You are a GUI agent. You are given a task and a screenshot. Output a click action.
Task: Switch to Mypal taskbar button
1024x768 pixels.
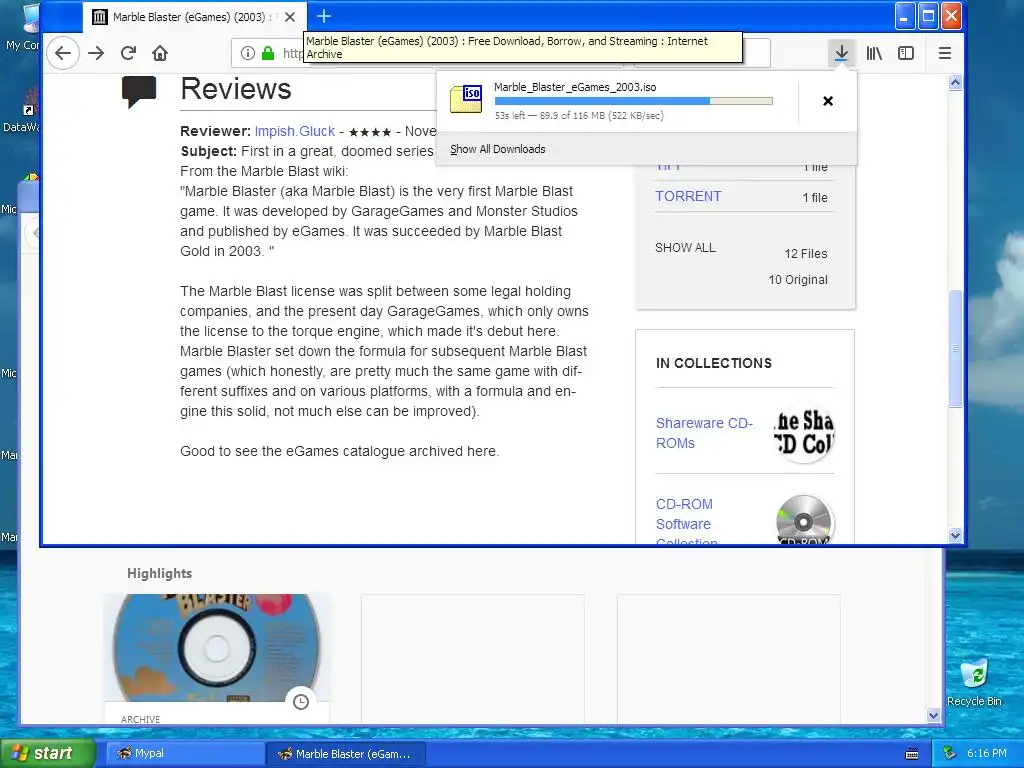tap(185, 754)
